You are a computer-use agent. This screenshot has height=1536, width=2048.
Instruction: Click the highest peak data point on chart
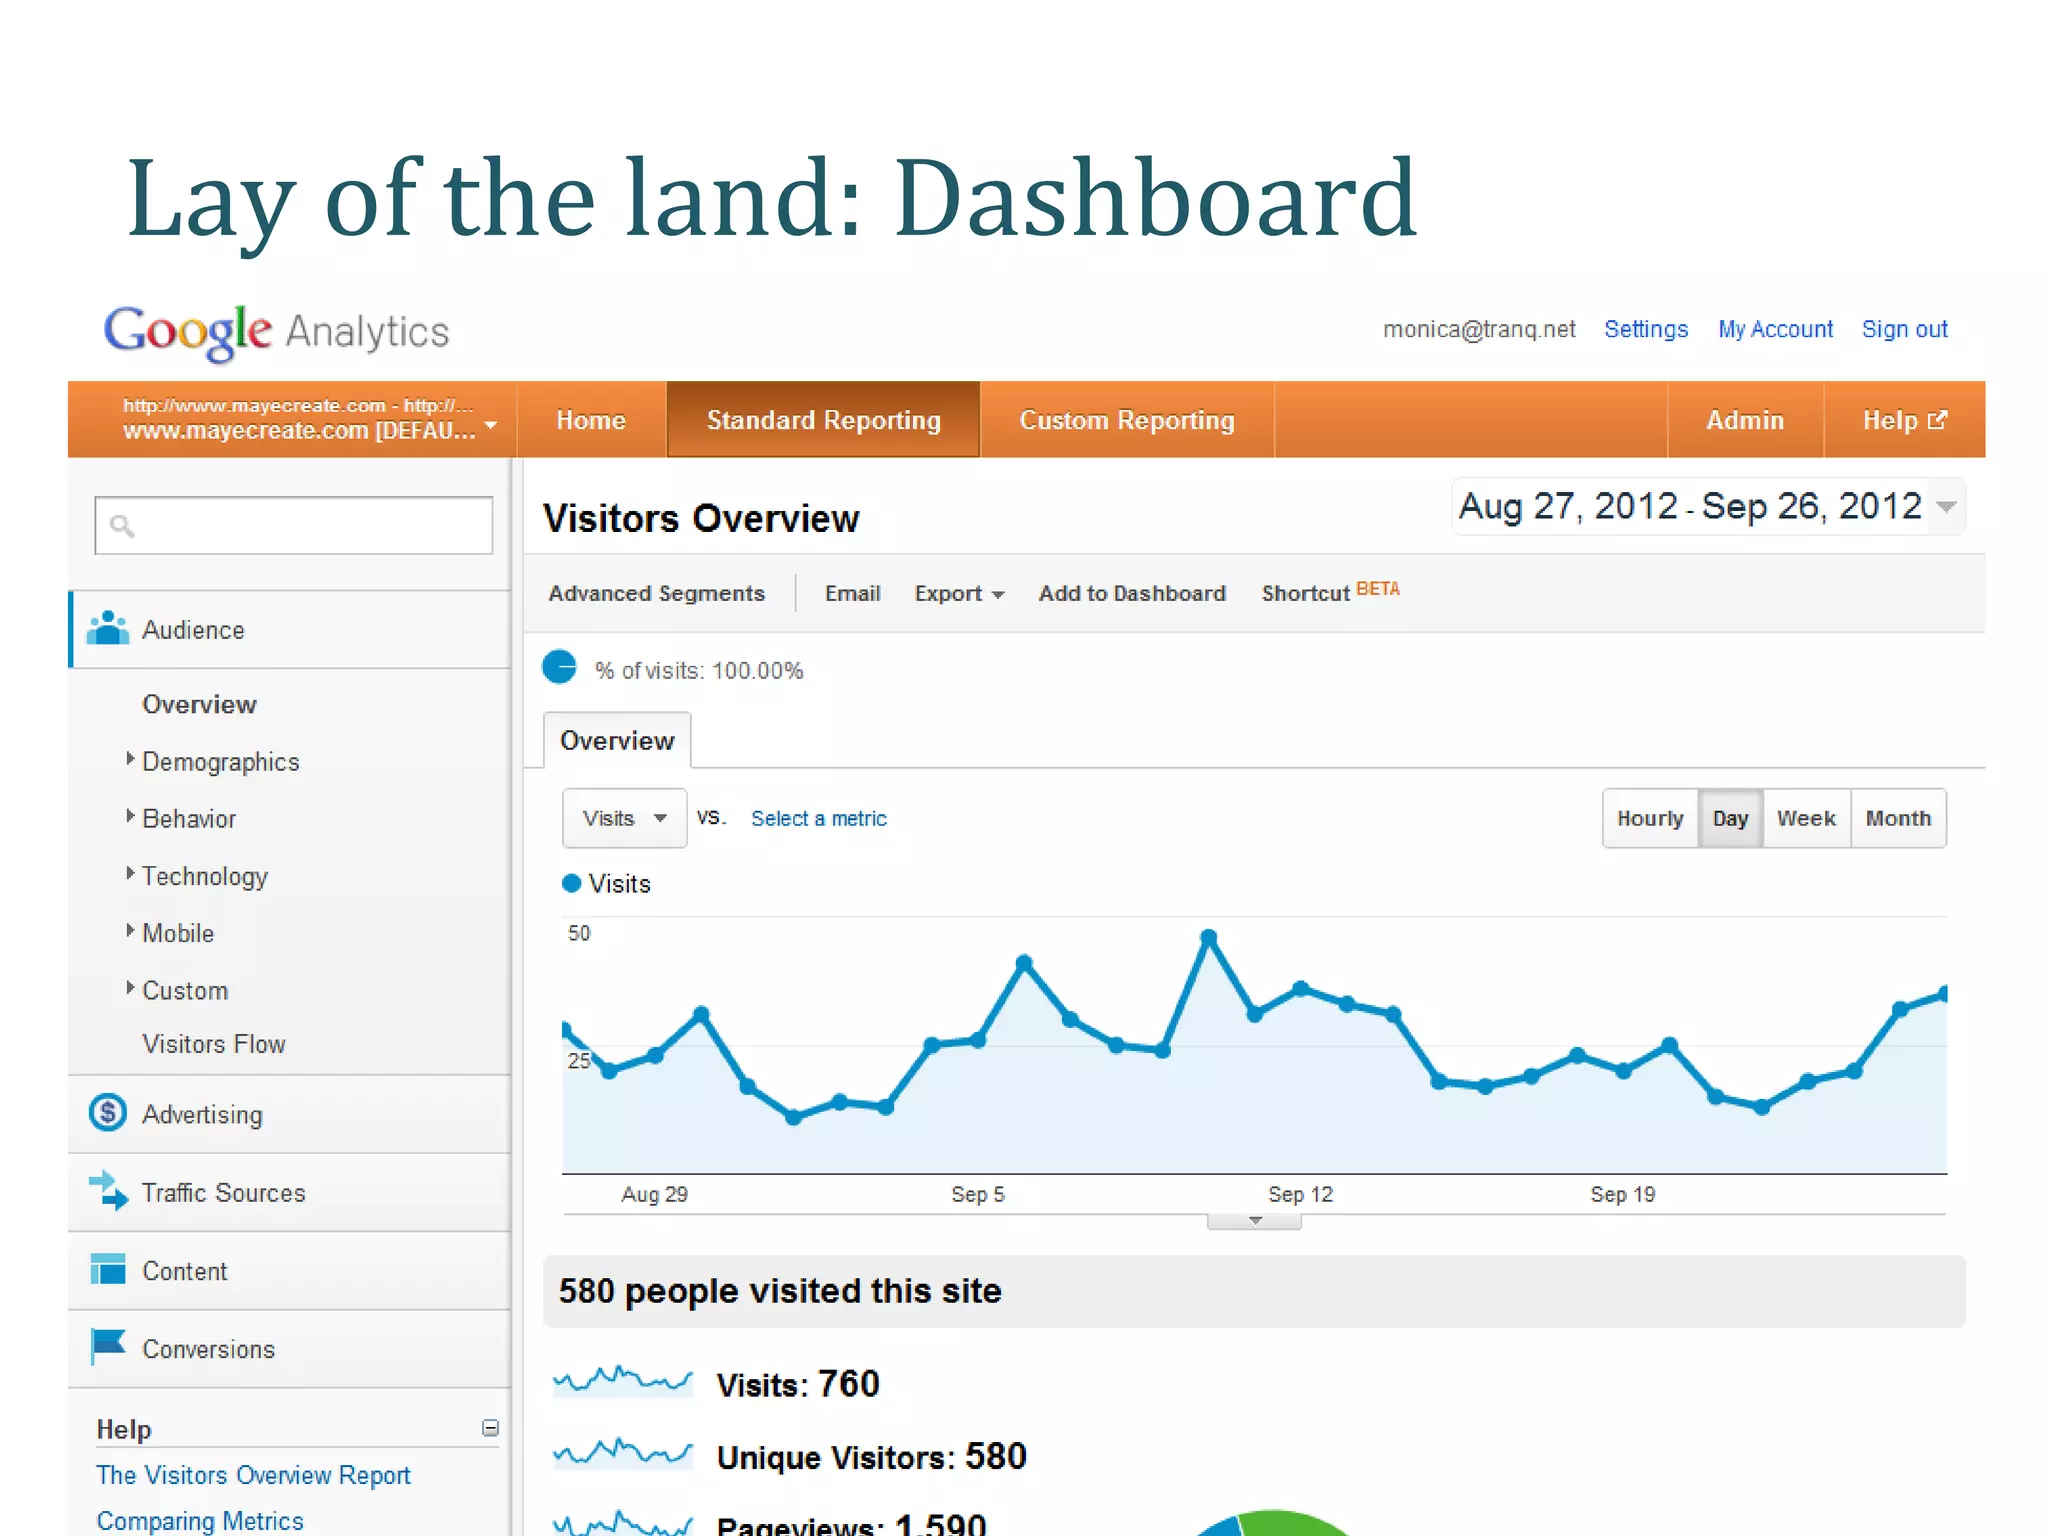(1208, 937)
